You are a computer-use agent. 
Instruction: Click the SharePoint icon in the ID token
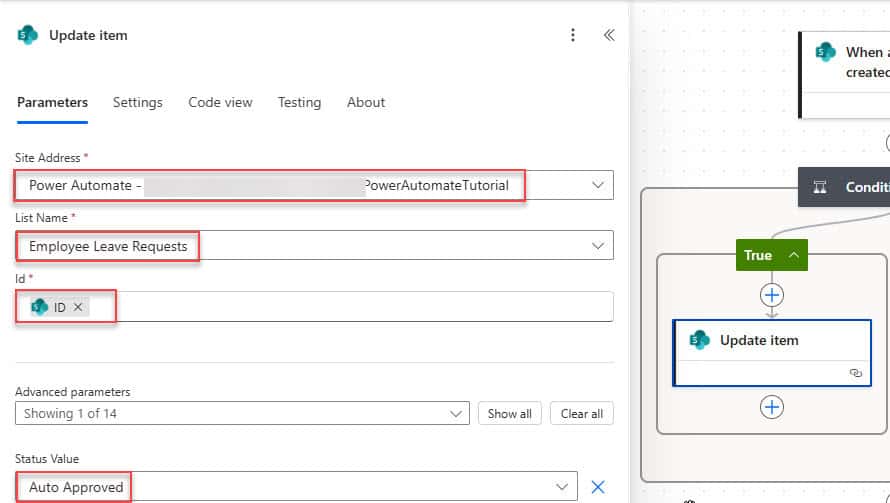[x=39, y=307]
